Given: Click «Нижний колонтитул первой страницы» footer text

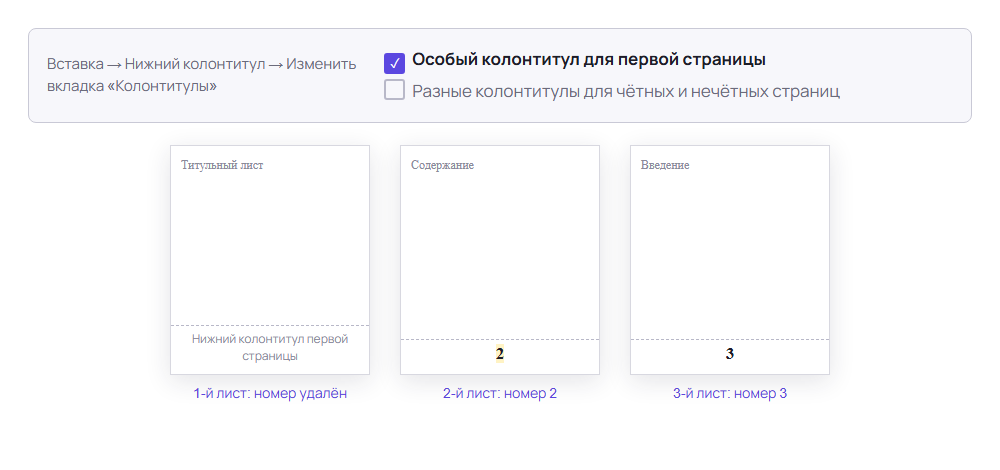Looking at the screenshot, I should click(x=270, y=347).
